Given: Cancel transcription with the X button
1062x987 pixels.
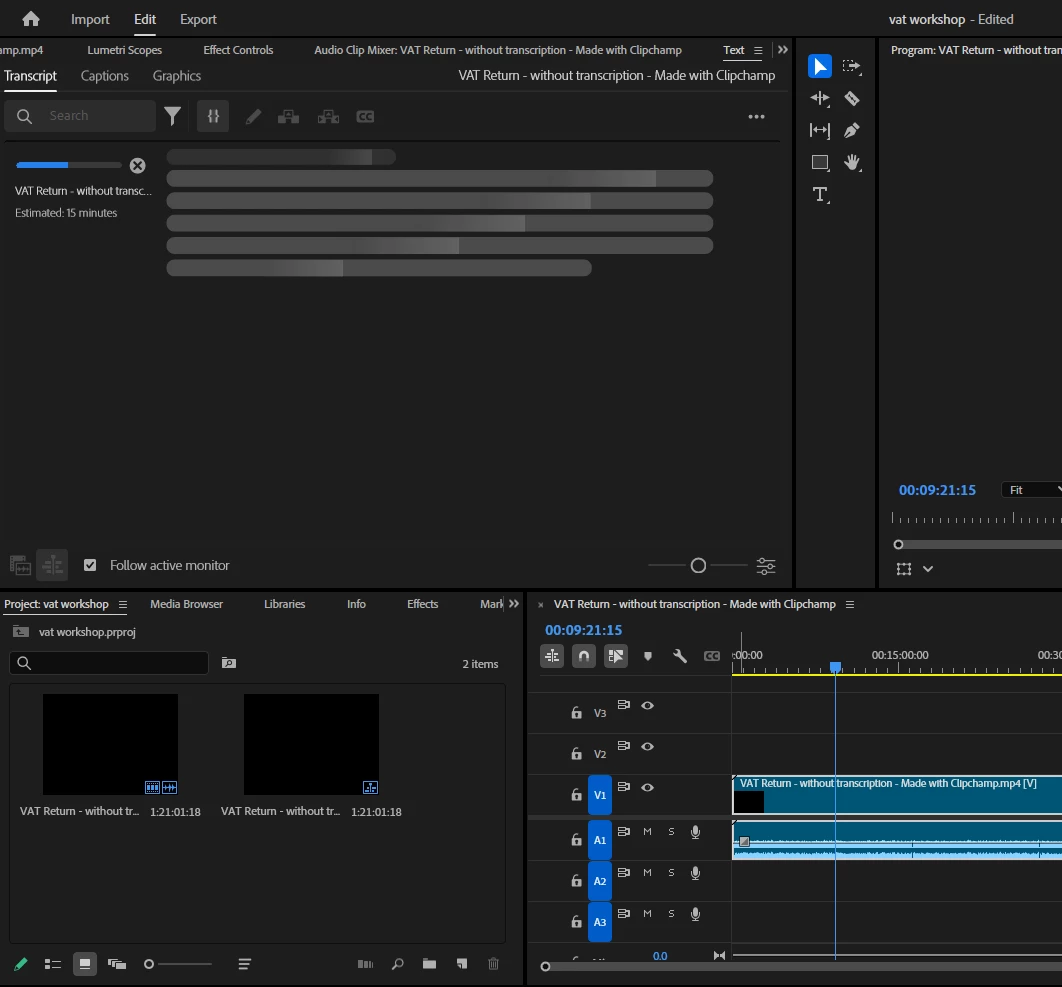Looking at the screenshot, I should point(137,165).
